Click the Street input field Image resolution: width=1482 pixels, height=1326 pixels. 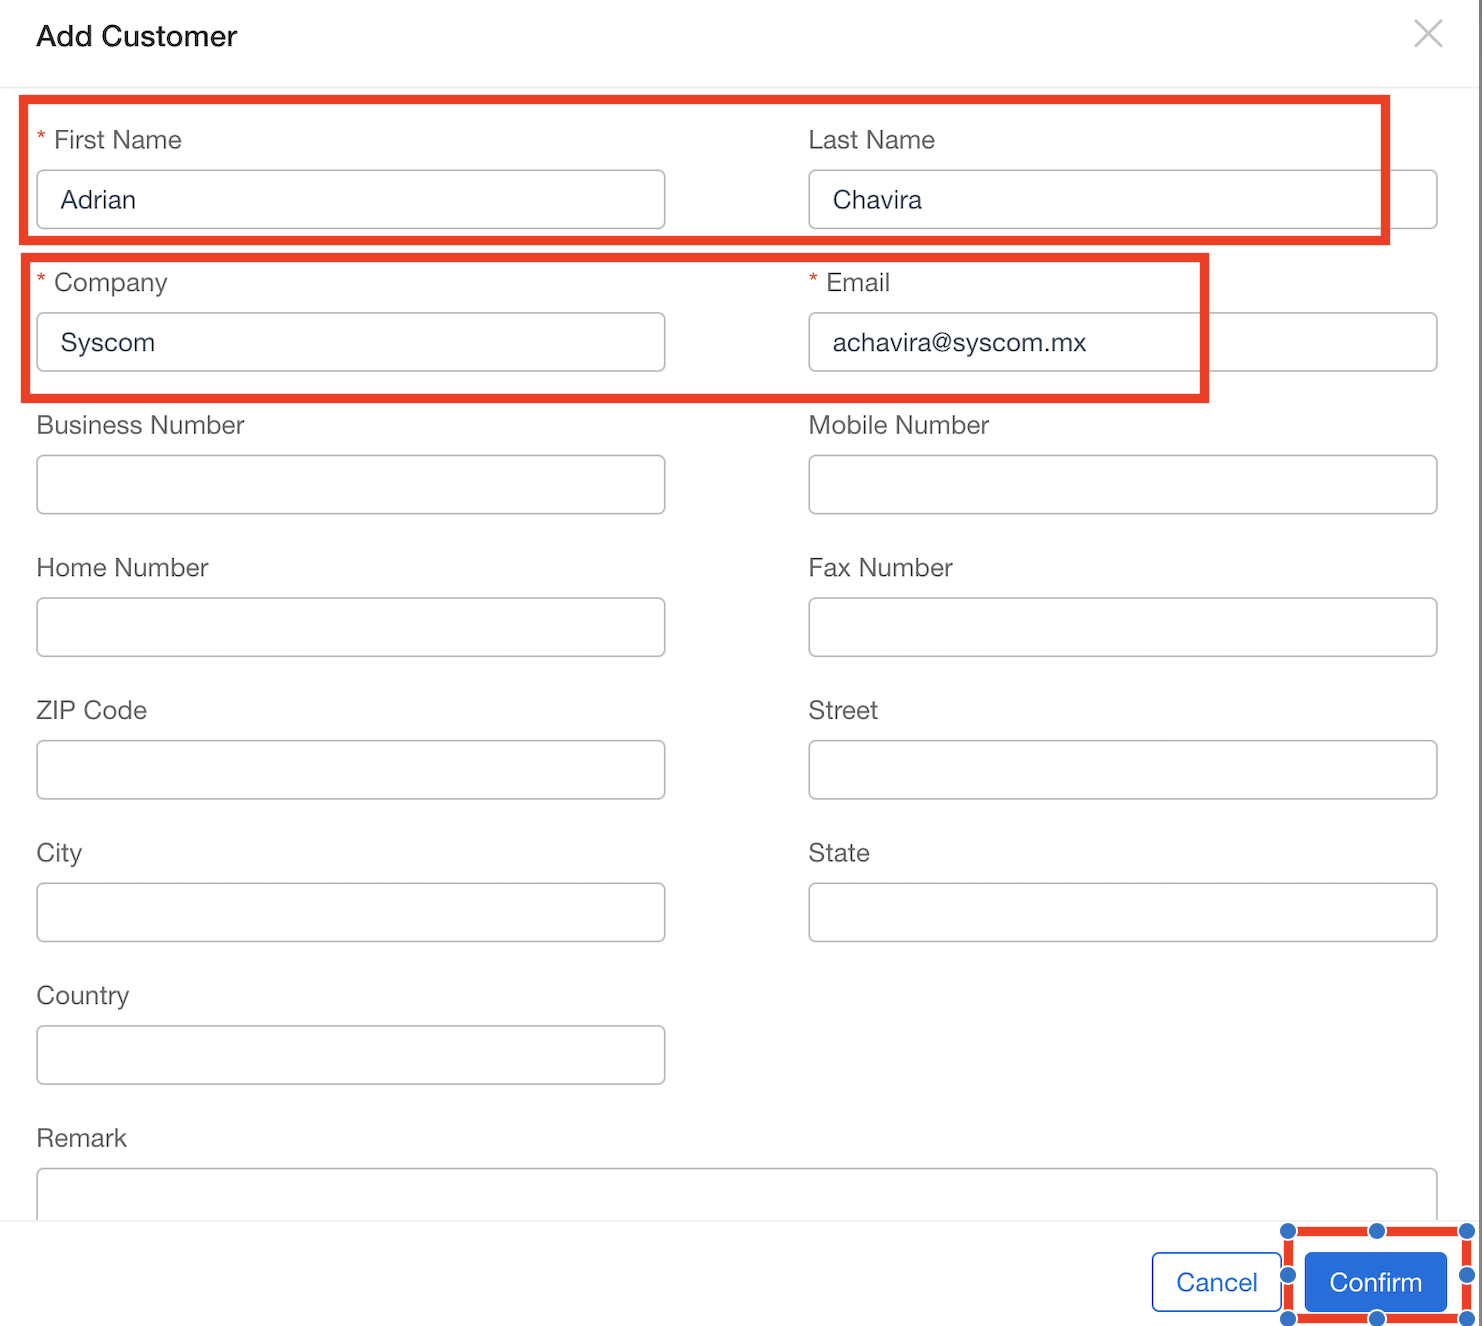[1122, 770]
